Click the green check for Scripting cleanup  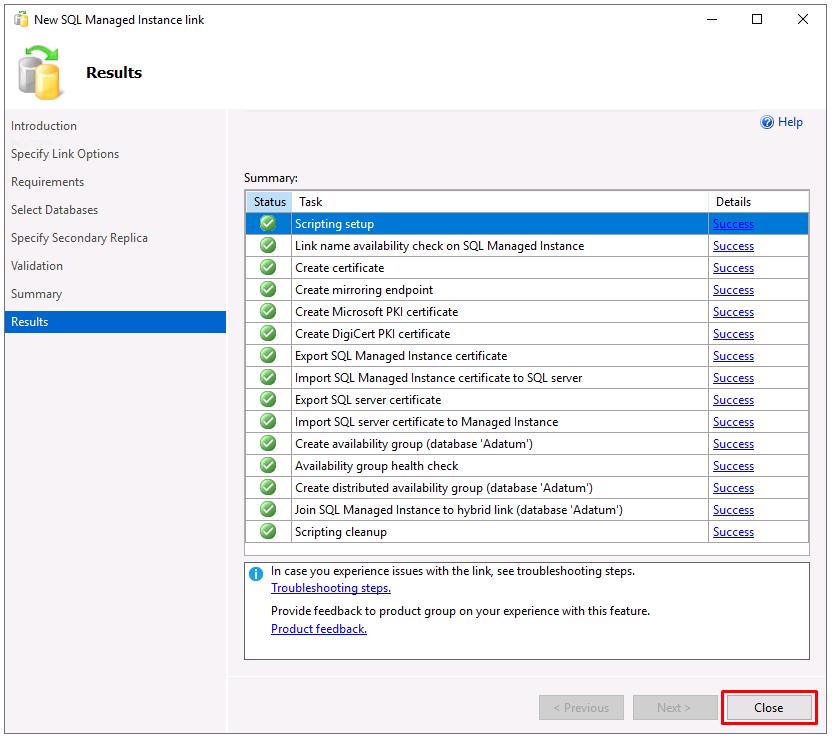click(268, 531)
